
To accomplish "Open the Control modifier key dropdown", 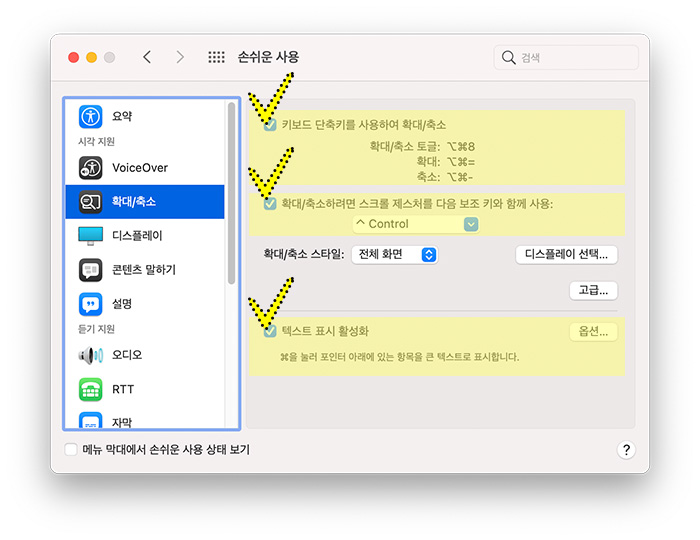I will coord(416,224).
